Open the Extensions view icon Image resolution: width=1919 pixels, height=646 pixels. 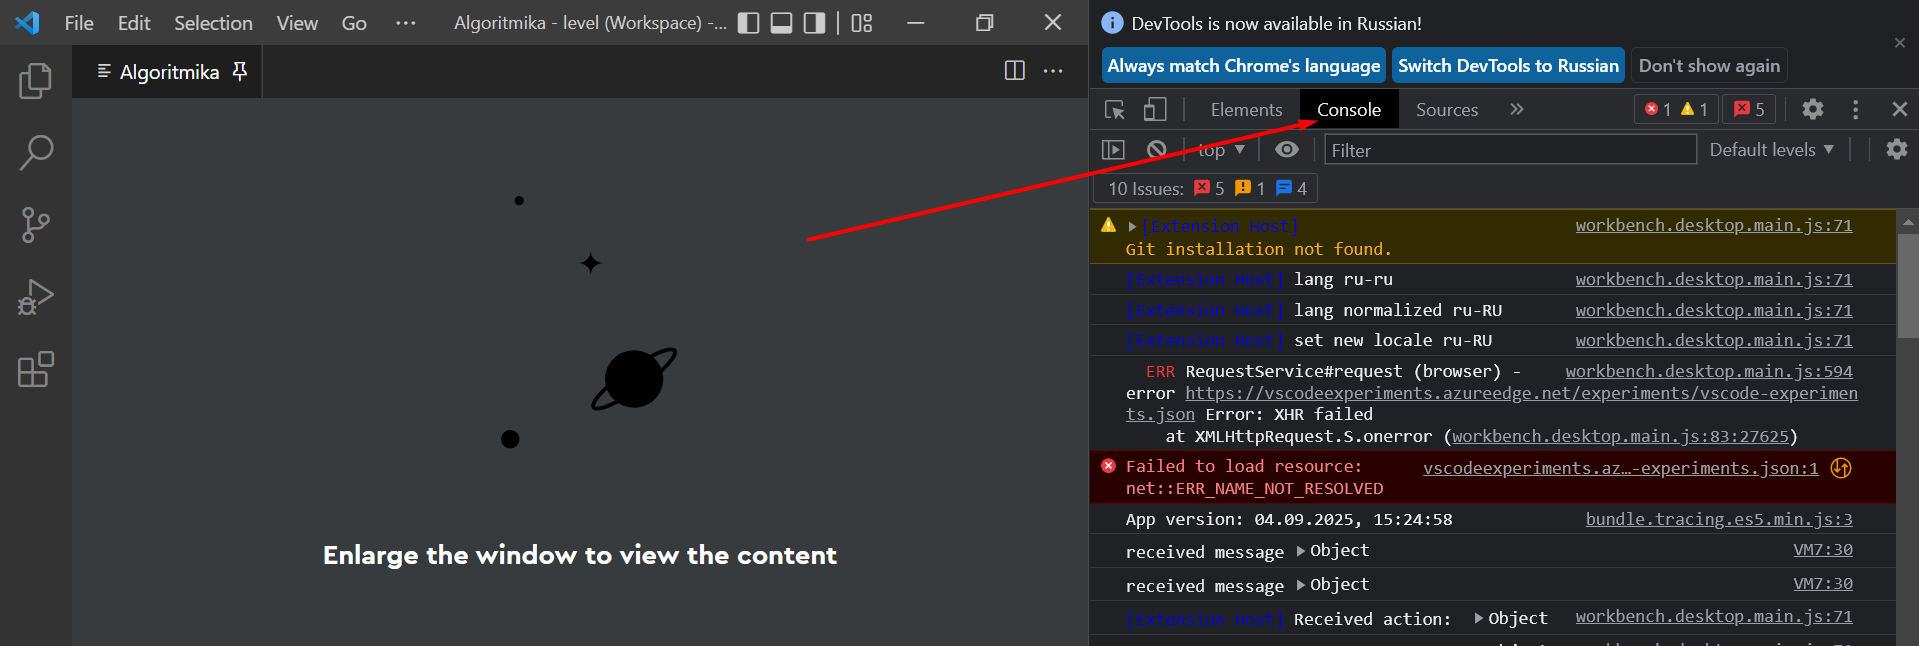point(36,369)
